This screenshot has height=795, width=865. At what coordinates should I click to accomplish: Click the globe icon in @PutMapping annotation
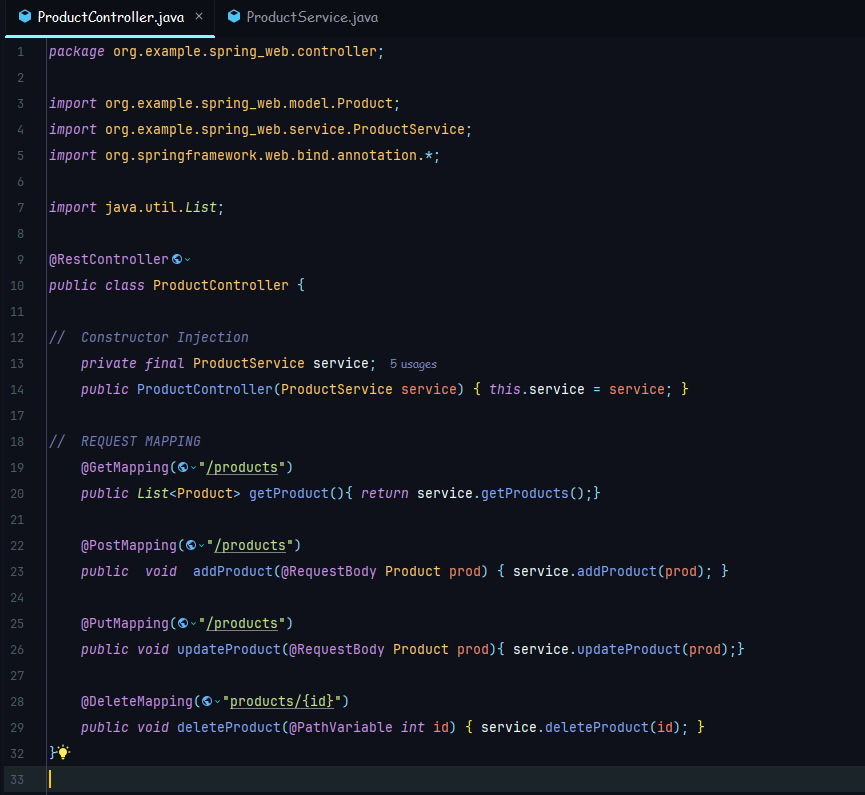pyautogui.click(x=183, y=623)
